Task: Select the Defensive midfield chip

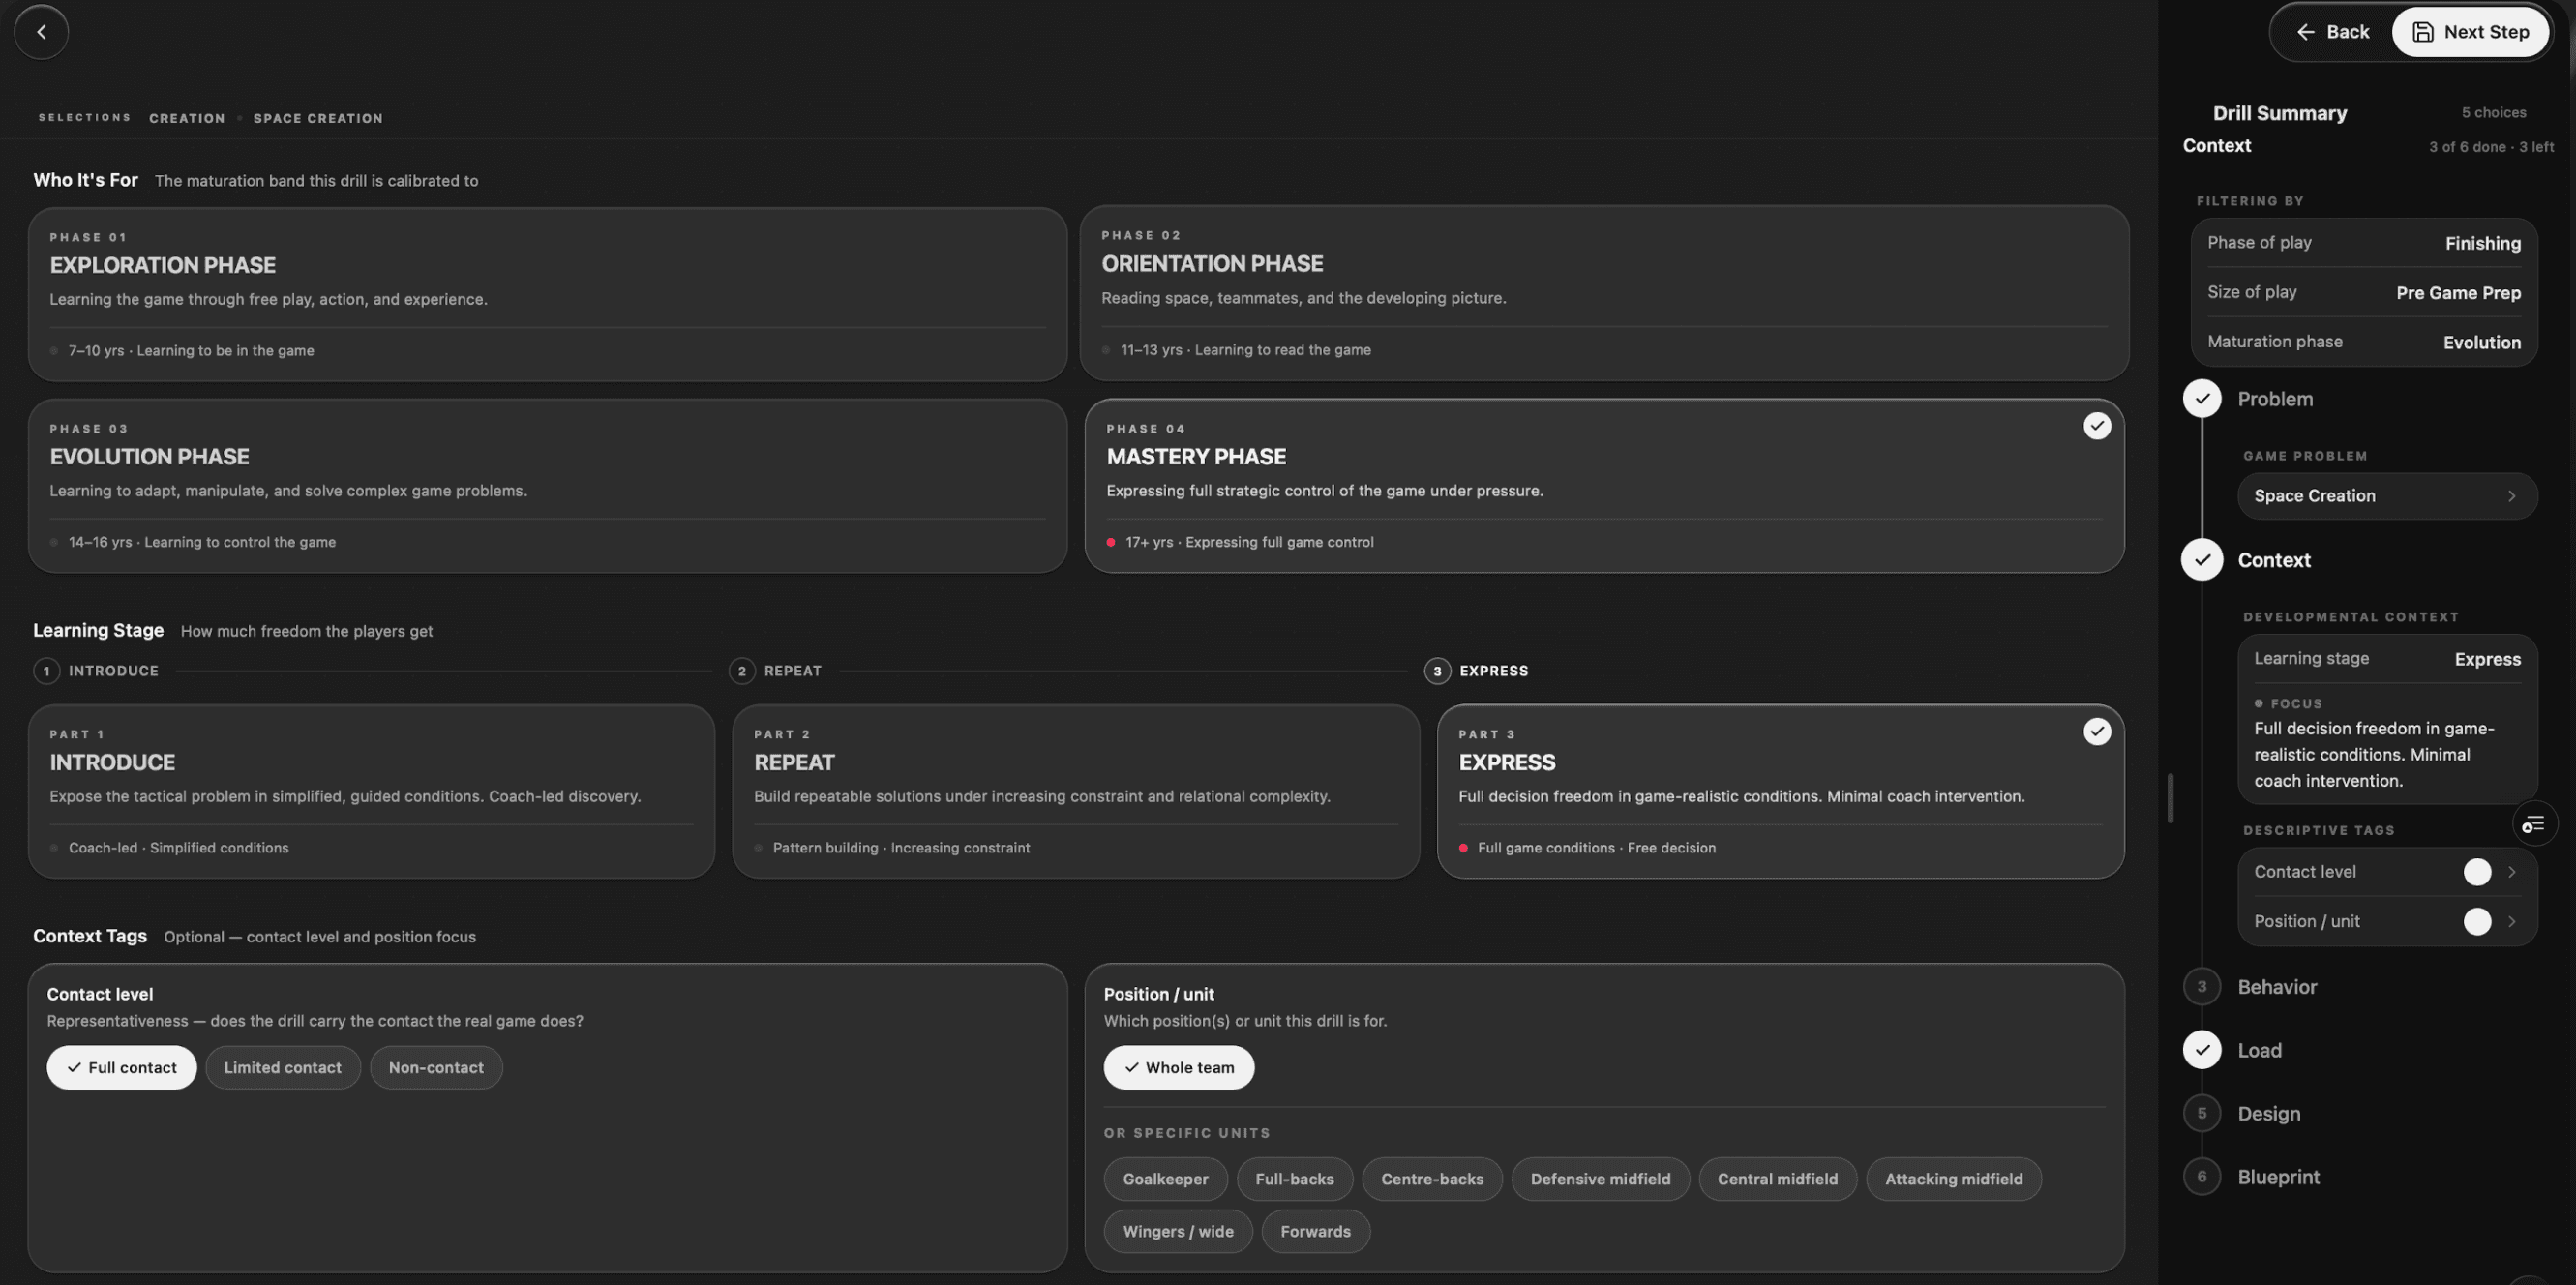Action: pos(1600,1180)
